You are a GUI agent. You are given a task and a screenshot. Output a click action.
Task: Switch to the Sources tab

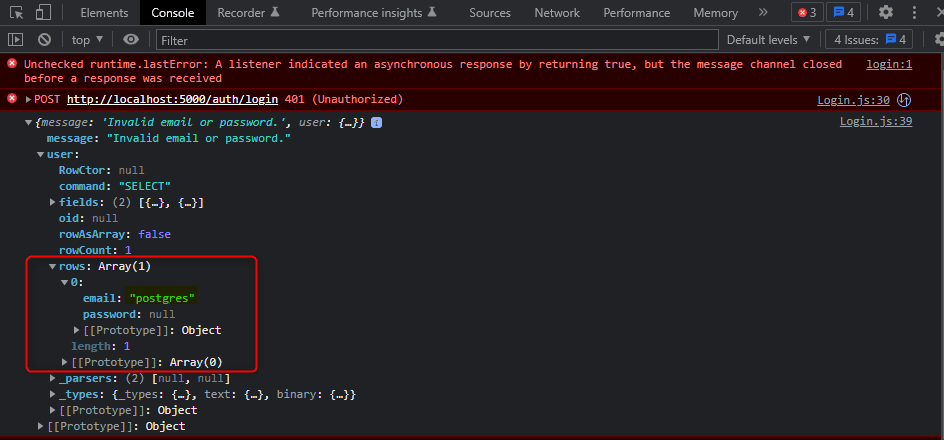coord(489,13)
